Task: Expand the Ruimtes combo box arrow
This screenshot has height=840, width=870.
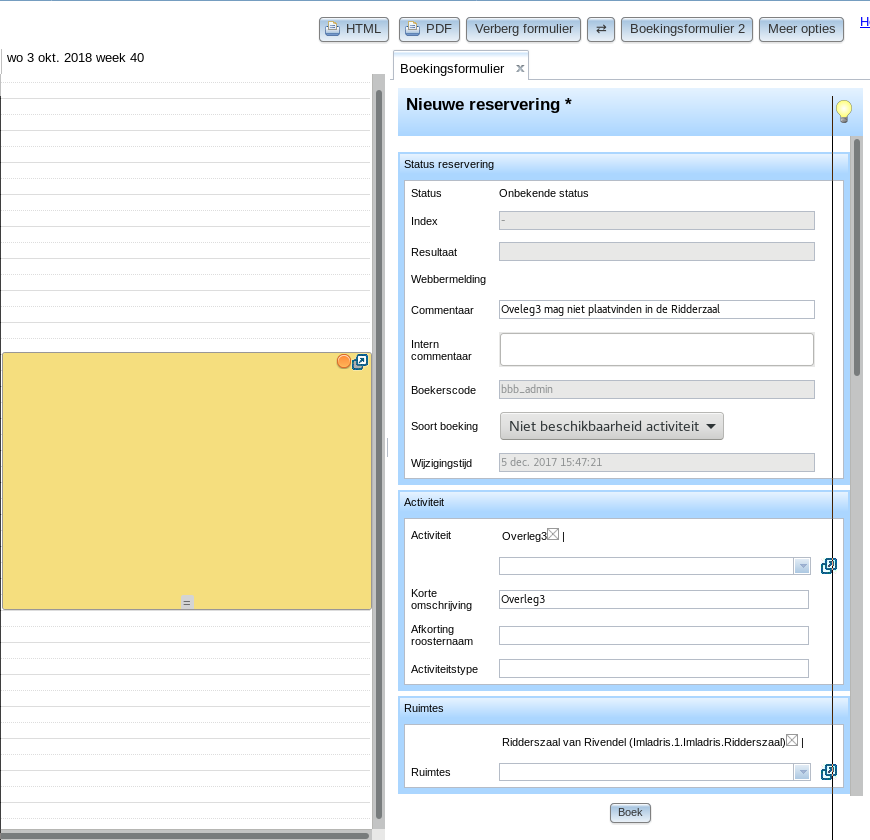Action: click(802, 772)
